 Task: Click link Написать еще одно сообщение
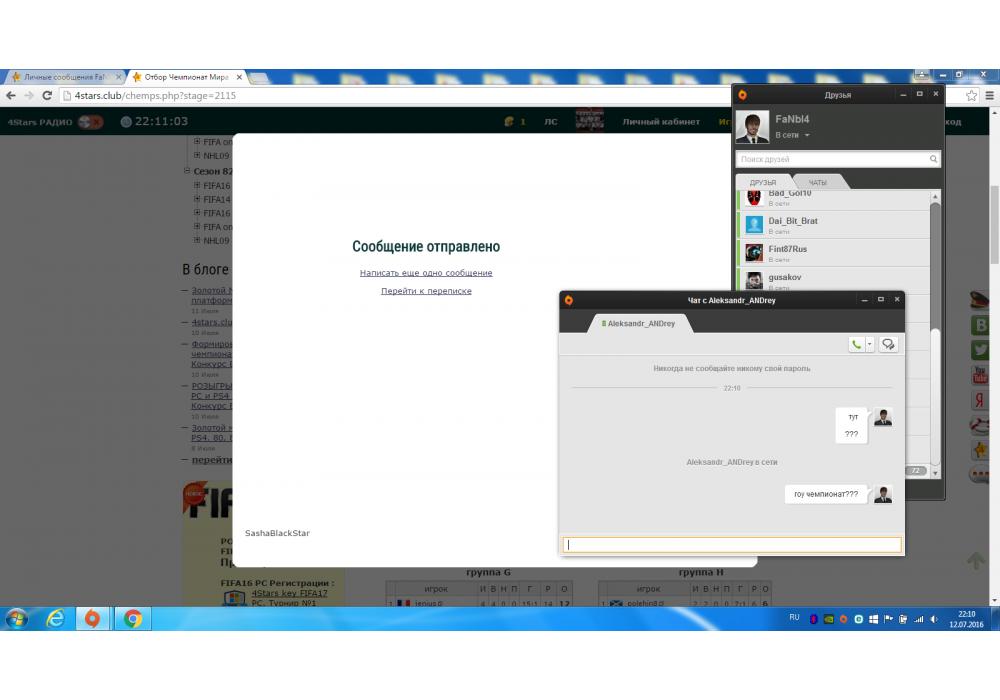[x=426, y=273]
